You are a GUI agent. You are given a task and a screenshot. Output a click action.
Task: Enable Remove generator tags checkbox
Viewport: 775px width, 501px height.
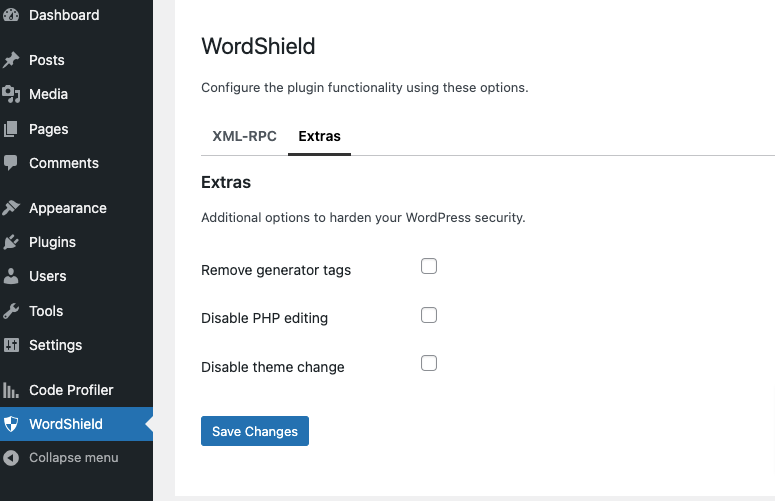(429, 266)
